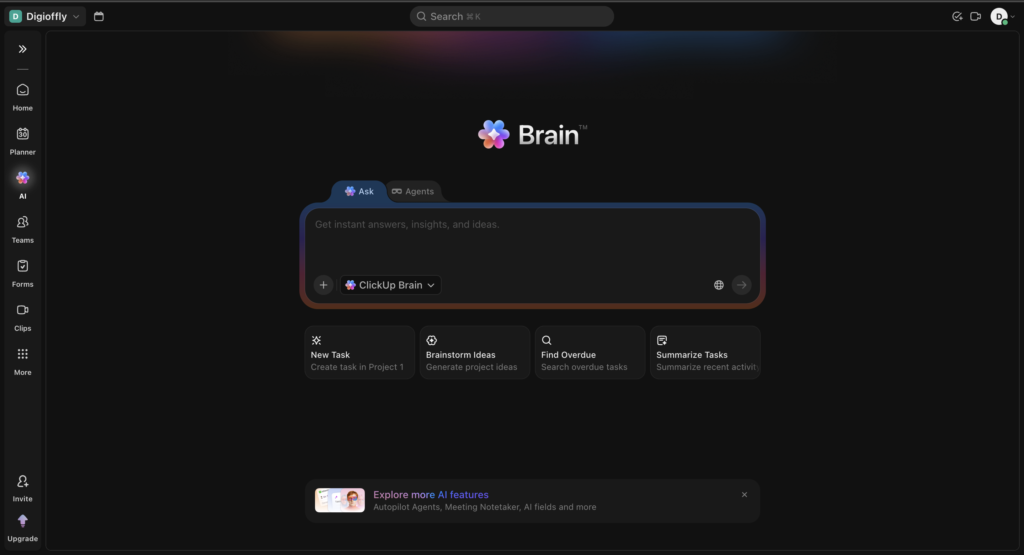Click the checkmark quick action icon top right
The image size is (1024, 555).
(x=957, y=16)
